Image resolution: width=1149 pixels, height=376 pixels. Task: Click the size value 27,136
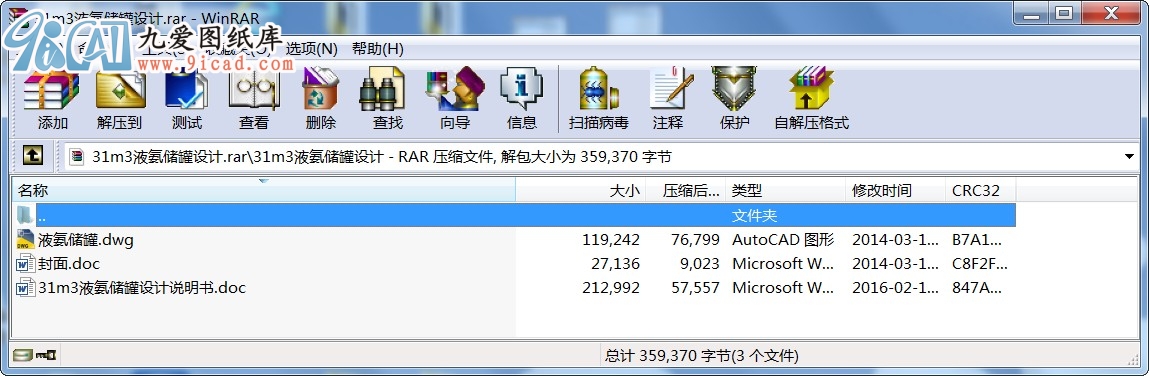[x=616, y=264]
